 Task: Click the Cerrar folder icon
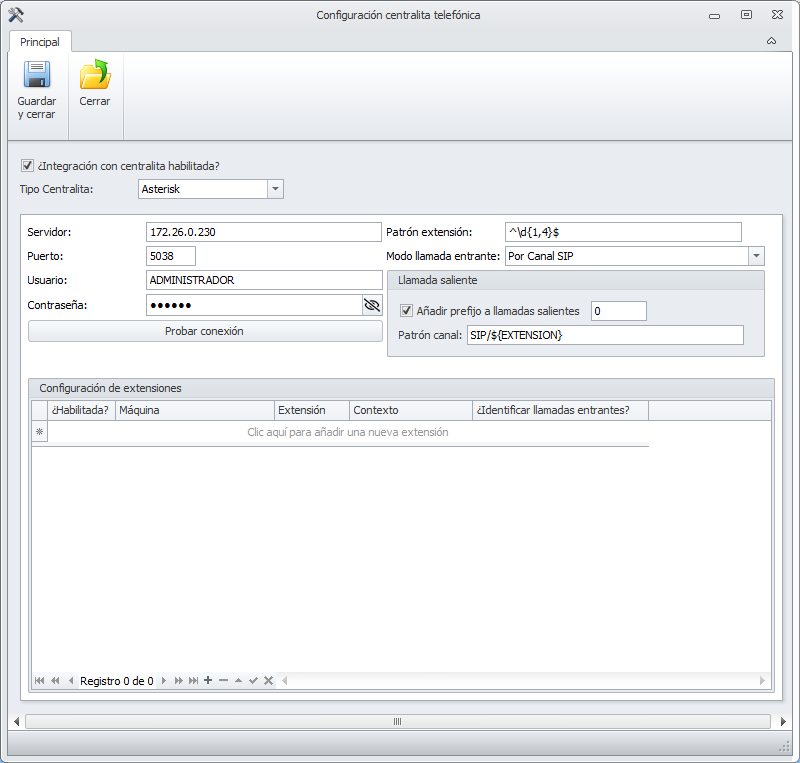pos(95,76)
